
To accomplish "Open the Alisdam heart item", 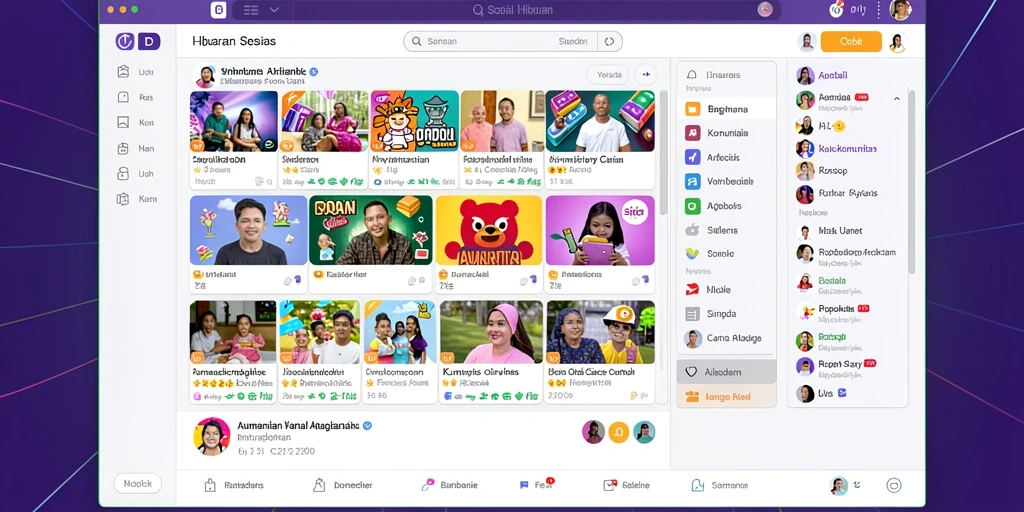I will (x=726, y=372).
